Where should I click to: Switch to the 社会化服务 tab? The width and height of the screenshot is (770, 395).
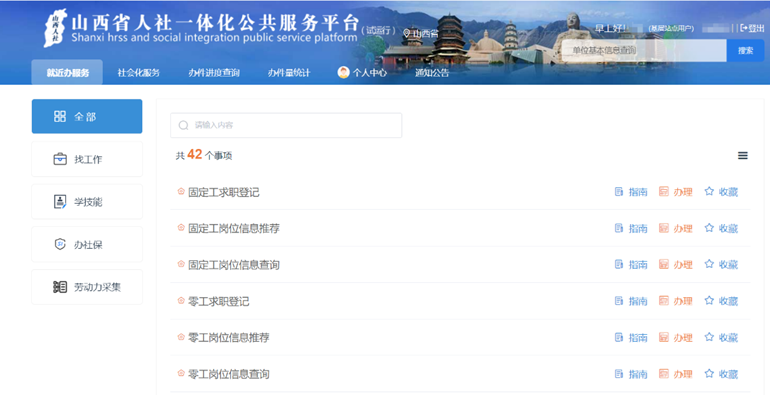pyautogui.click(x=138, y=73)
